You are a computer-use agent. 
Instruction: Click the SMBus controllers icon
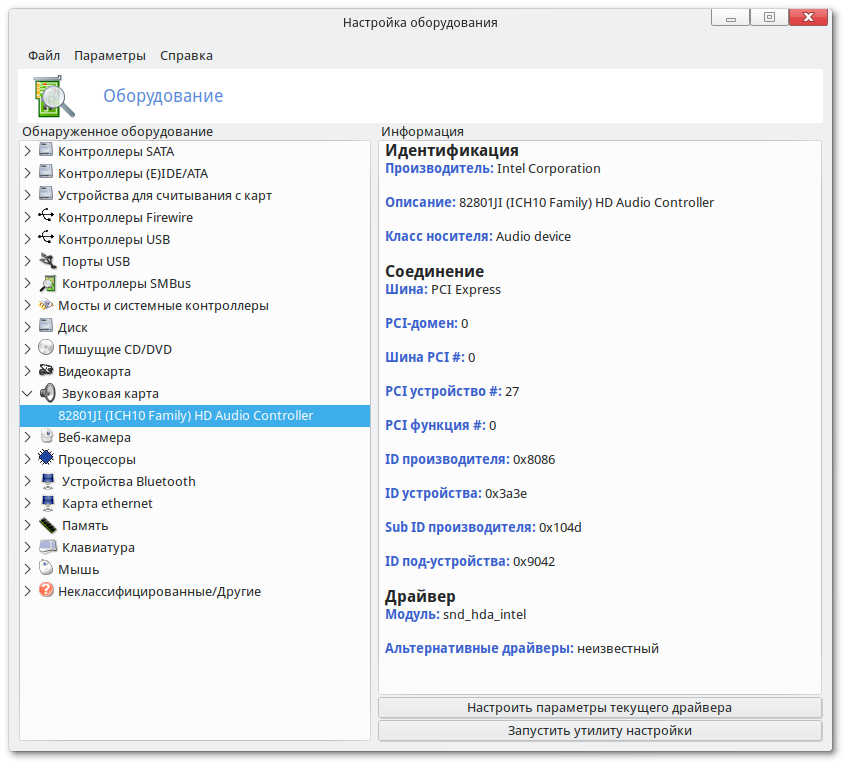tap(48, 283)
